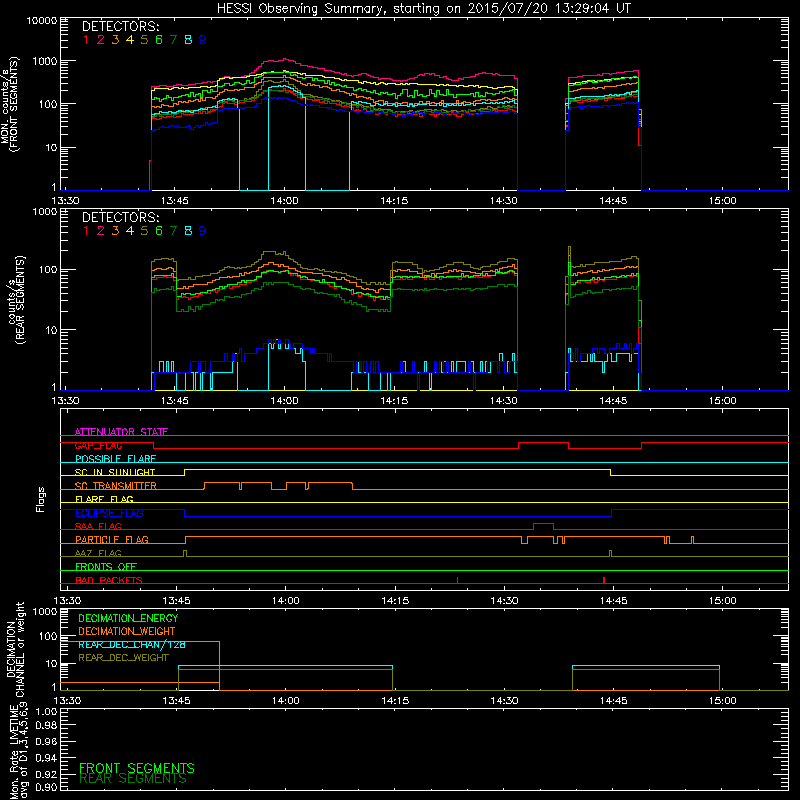The width and height of the screenshot is (800, 800).
Task: Pick detector 3 in rear segments legend
Action: (115, 231)
